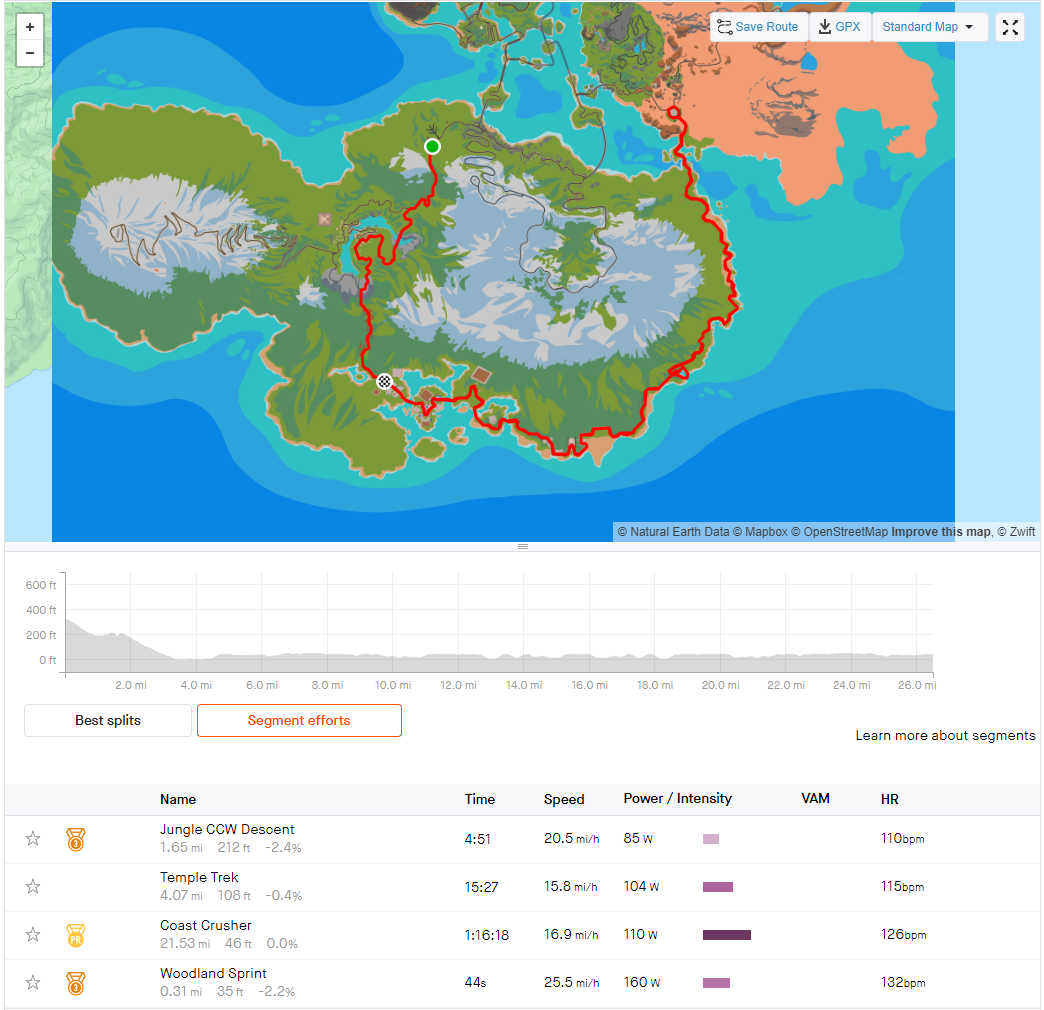Click the Jungle CCW Descent medal icon
The height and width of the screenshot is (1010, 1044).
(x=76, y=840)
